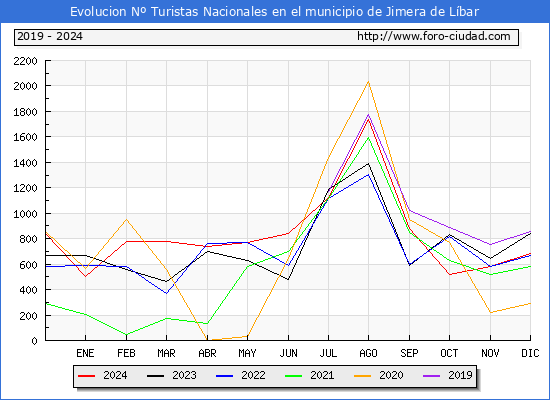550x400 pixels.
Task: Click the 1000 y-axis value
Action: tap(25, 214)
